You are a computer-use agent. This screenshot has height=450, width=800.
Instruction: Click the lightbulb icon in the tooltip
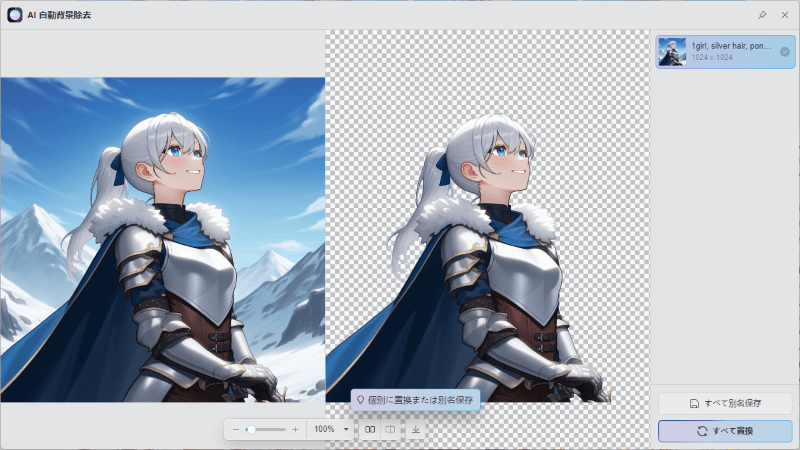(361, 399)
